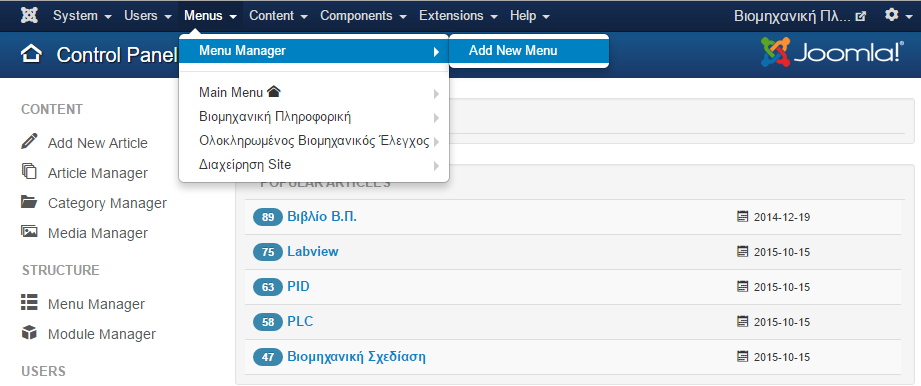Click the Module Manager cube icon
The image size is (921, 386).
coord(29,333)
